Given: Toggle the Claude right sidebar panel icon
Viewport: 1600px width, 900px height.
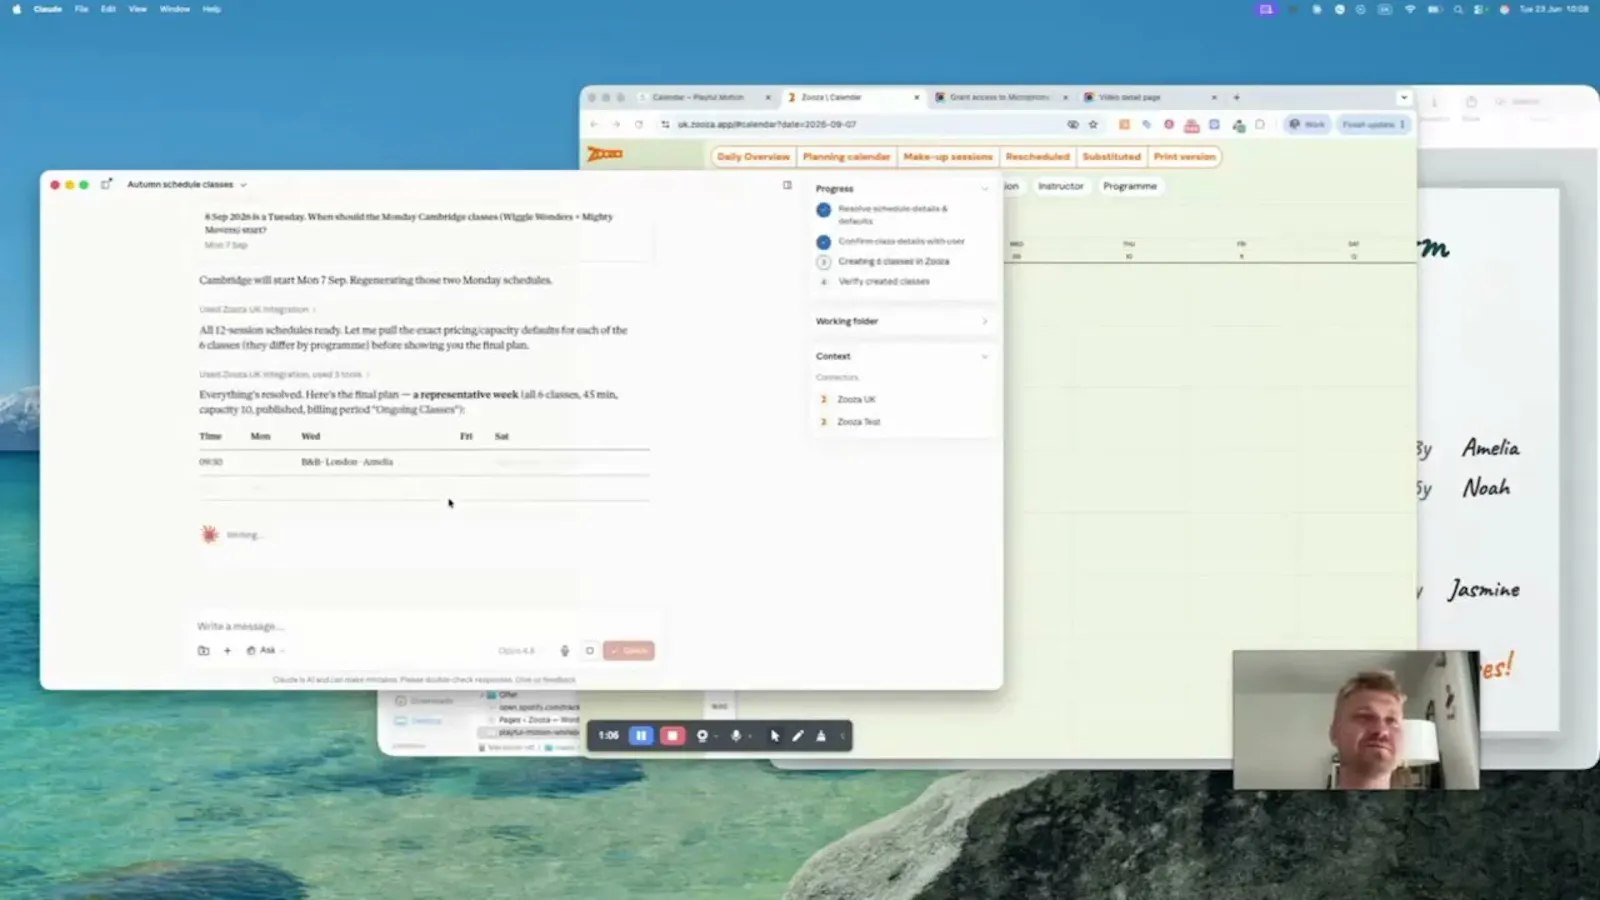Looking at the screenshot, I should 787,185.
